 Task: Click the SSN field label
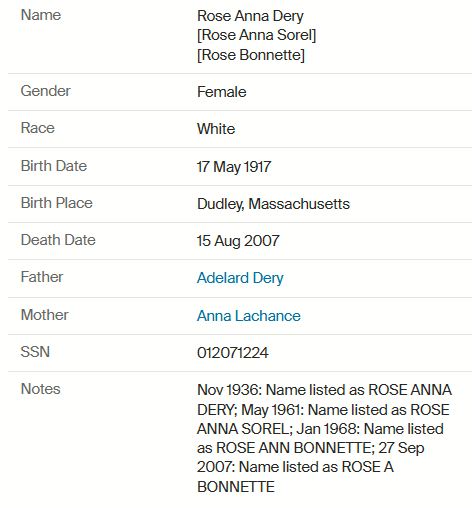pyautogui.click(x=35, y=352)
